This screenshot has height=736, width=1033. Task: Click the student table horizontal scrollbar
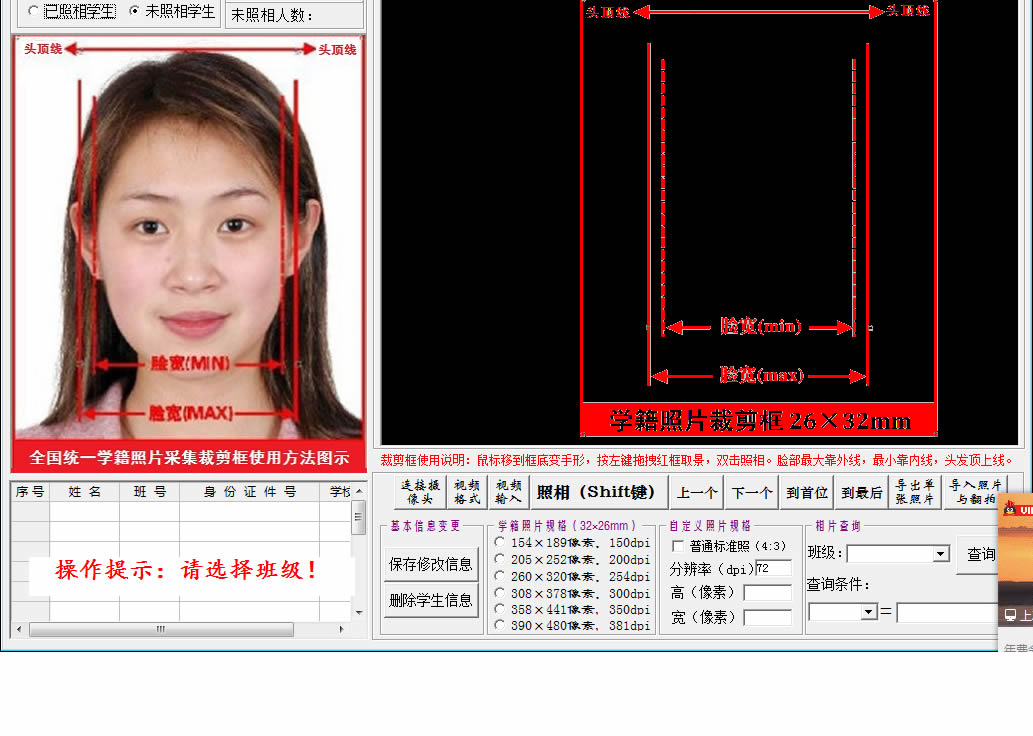(x=160, y=630)
